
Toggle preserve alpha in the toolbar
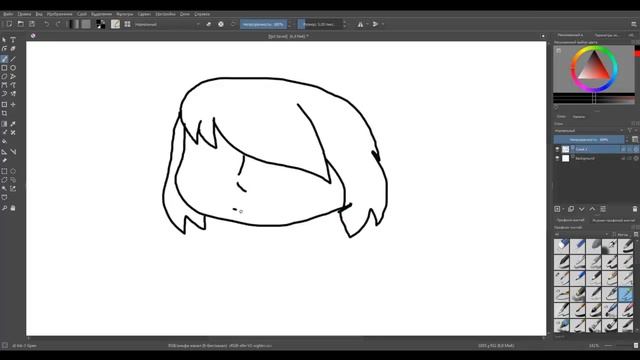(x=221, y=24)
